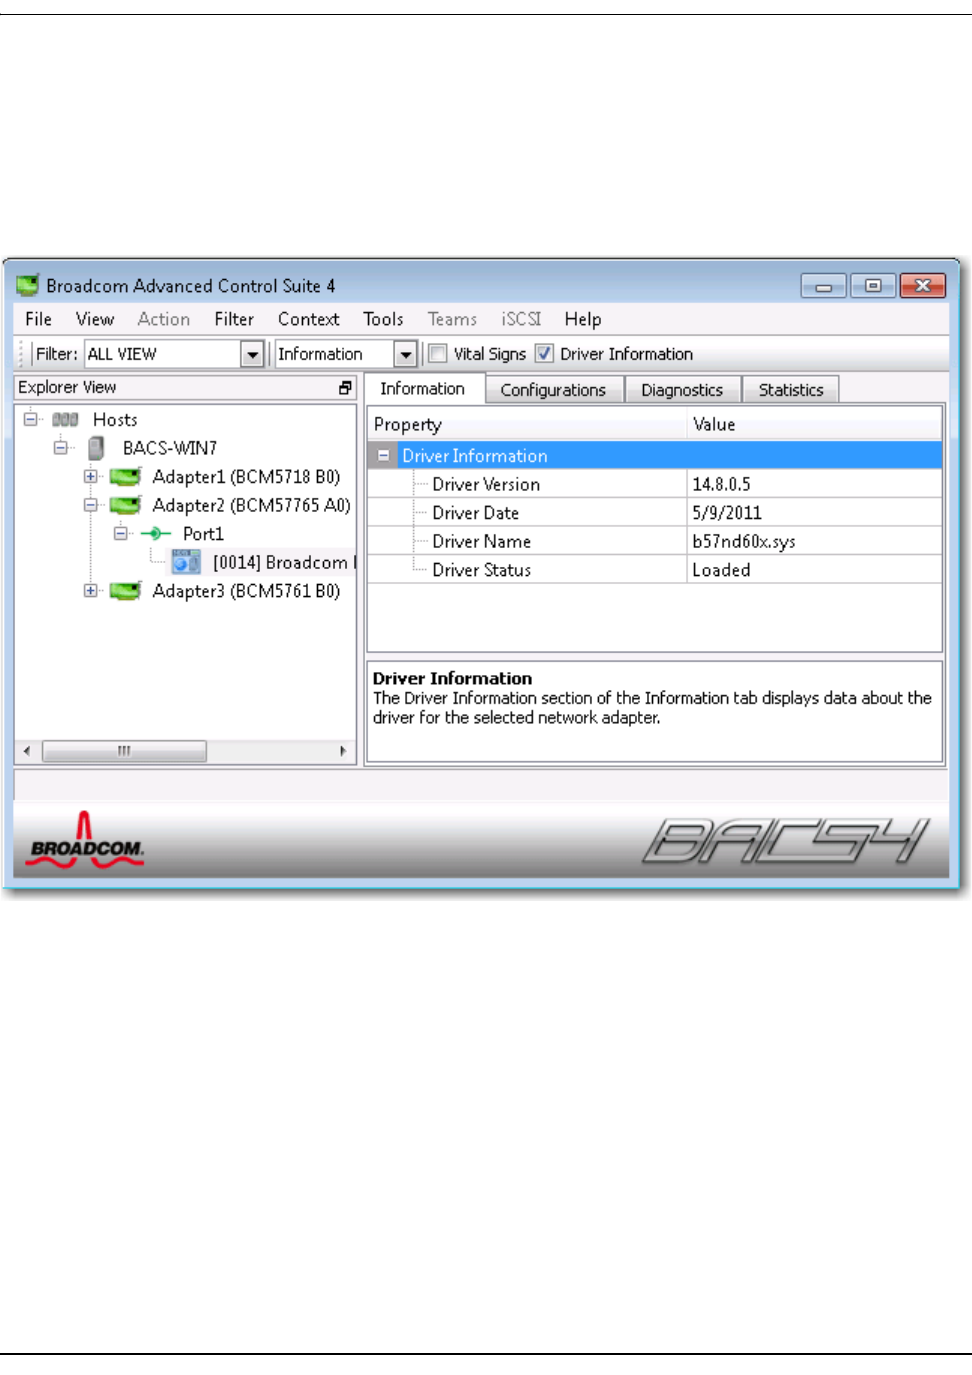Select the BACS-WIN7 host item
Image resolution: width=972 pixels, height=1375 pixels.
point(170,448)
